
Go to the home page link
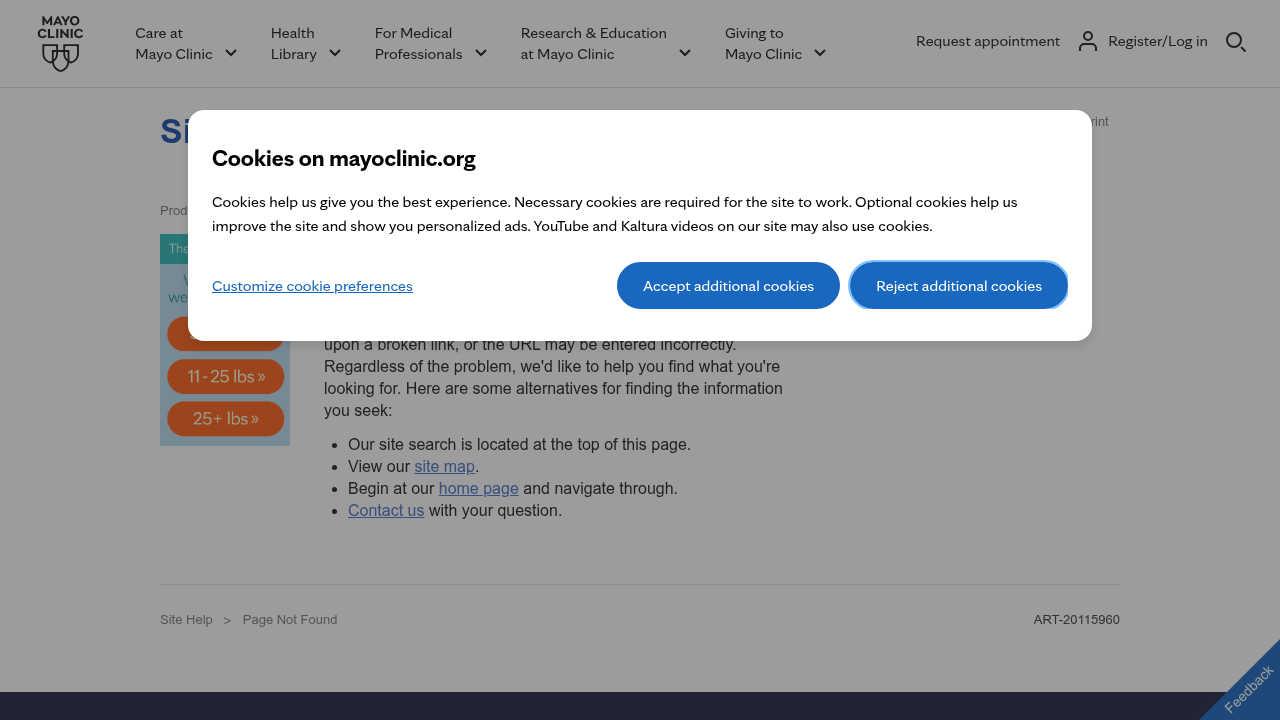(479, 488)
